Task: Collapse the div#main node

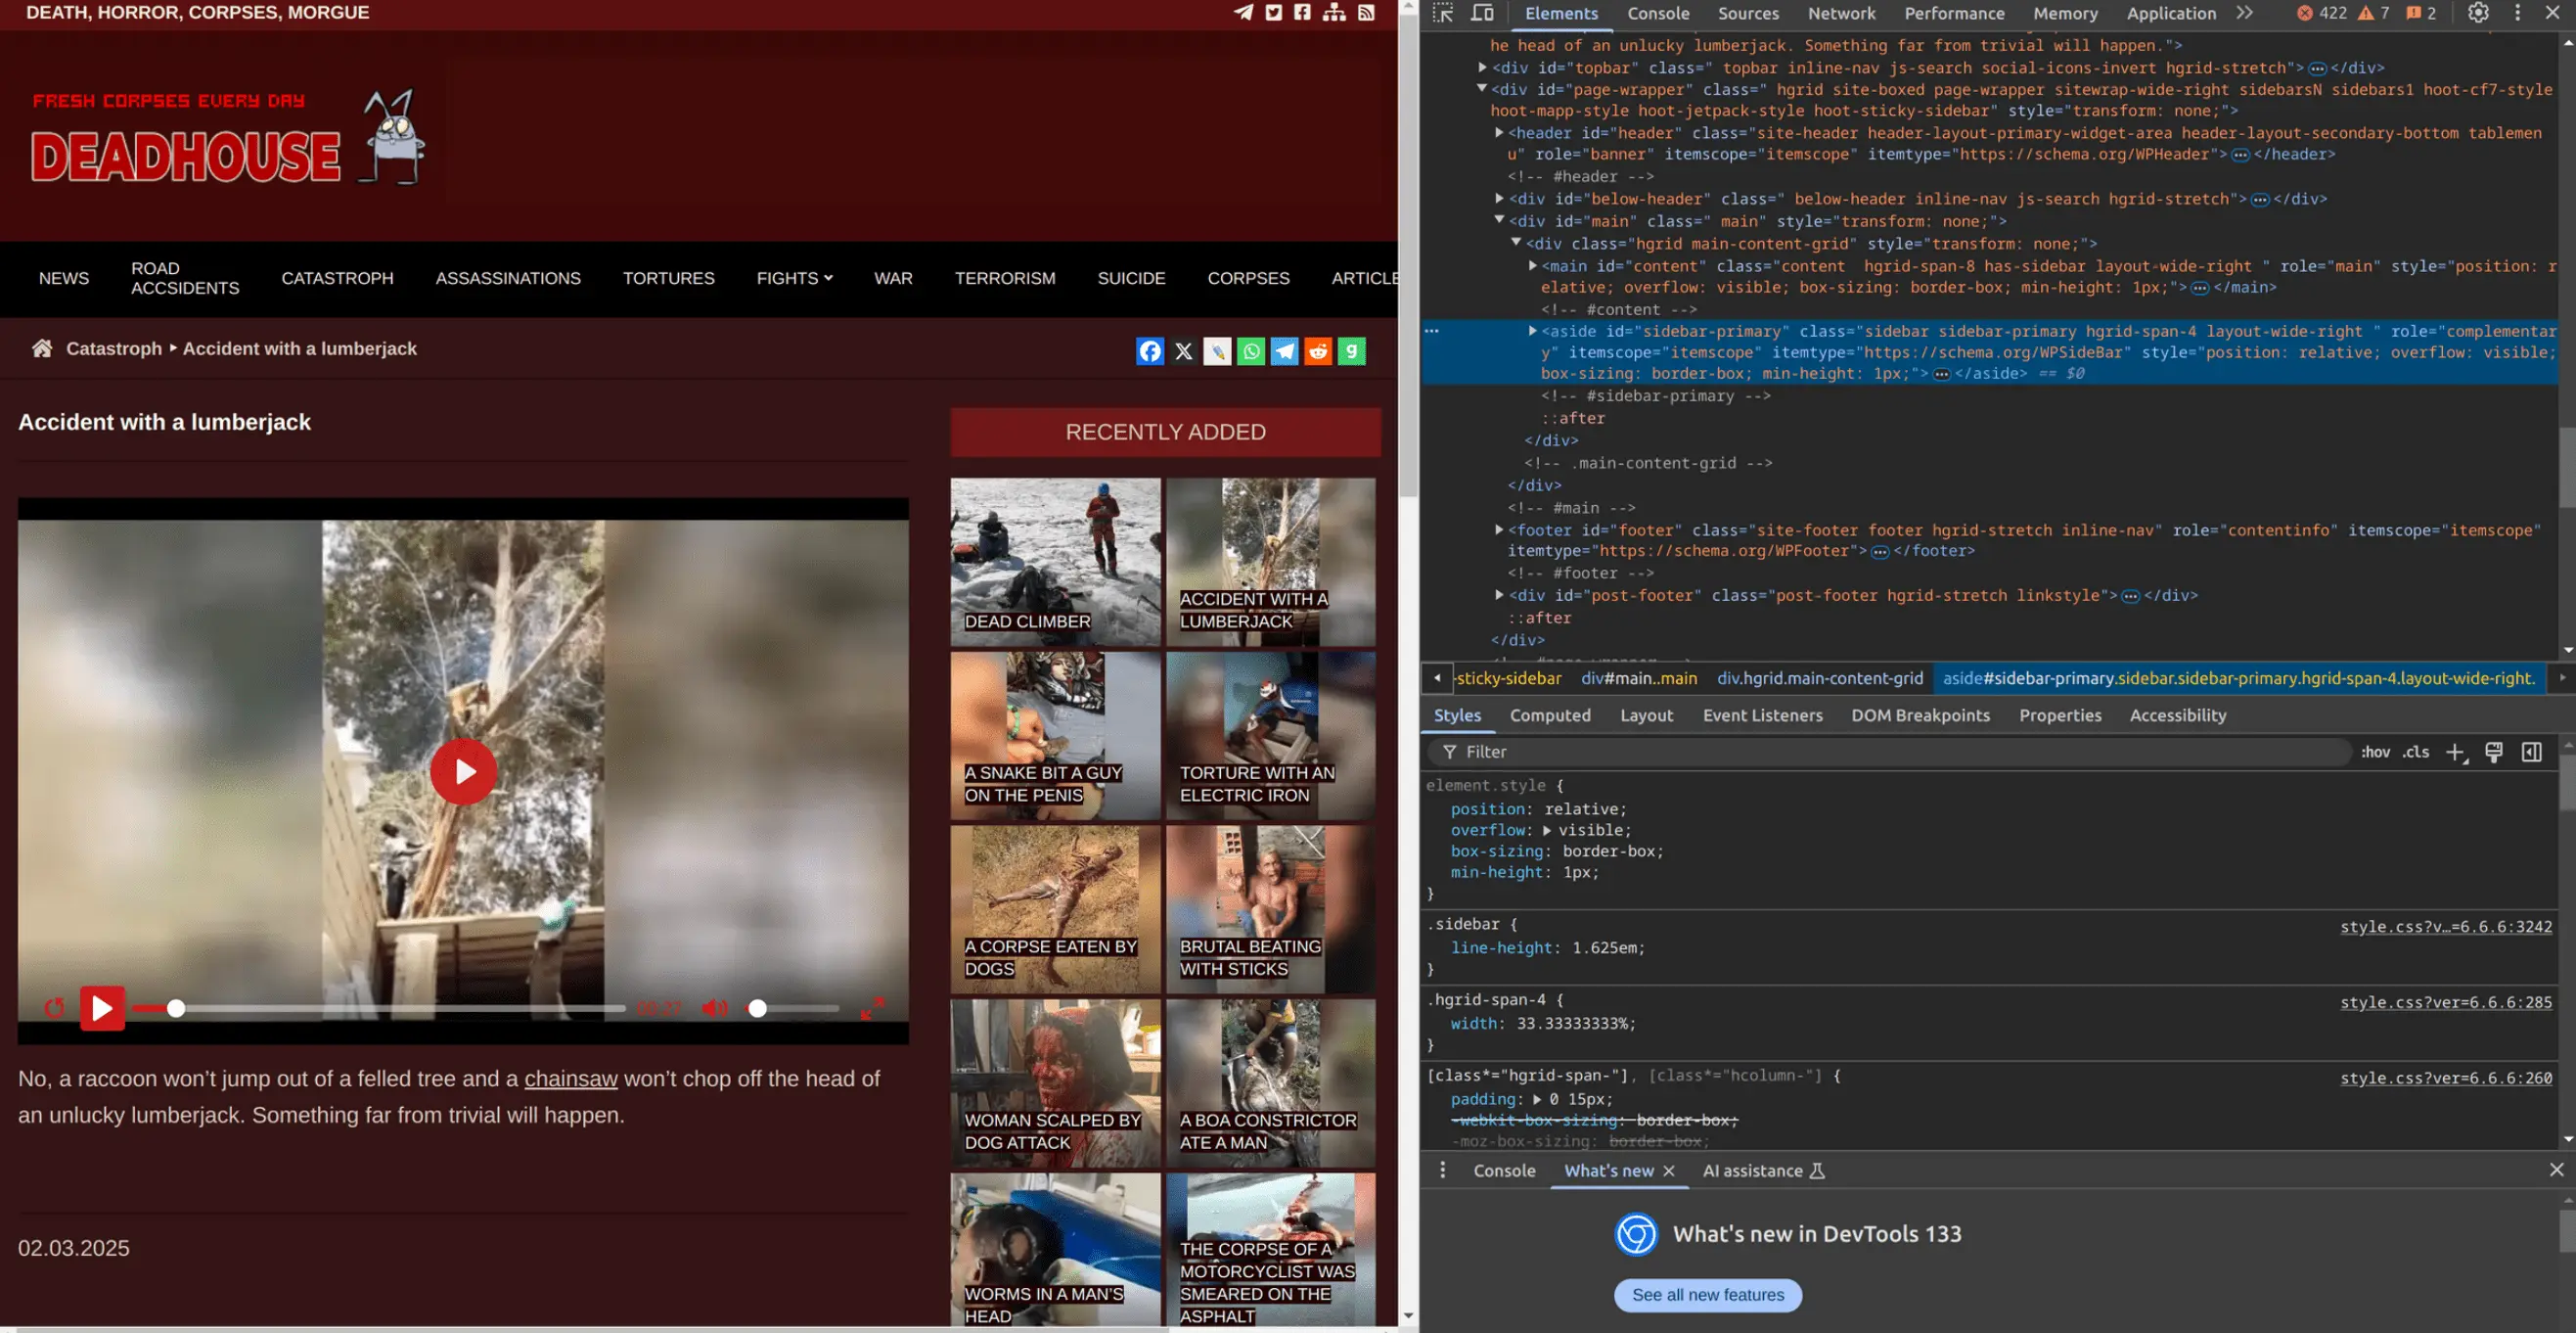Action: coord(1499,220)
